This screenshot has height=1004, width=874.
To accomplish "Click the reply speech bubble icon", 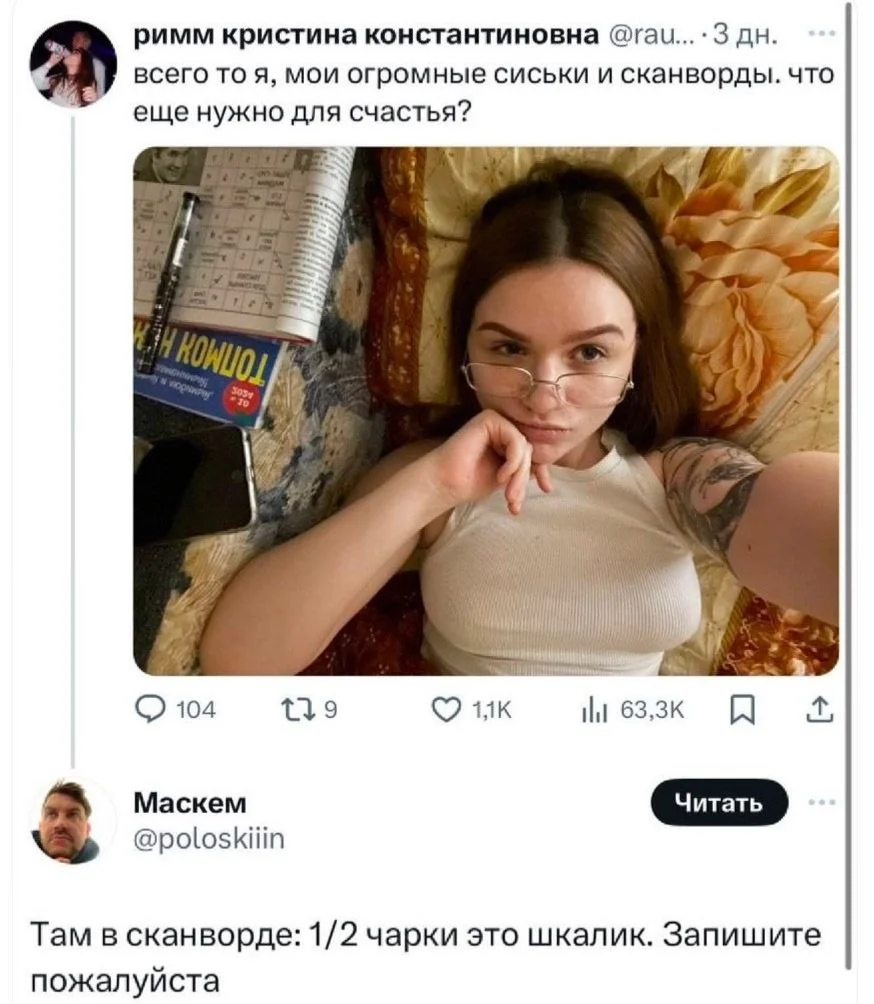I will click(150, 710).
